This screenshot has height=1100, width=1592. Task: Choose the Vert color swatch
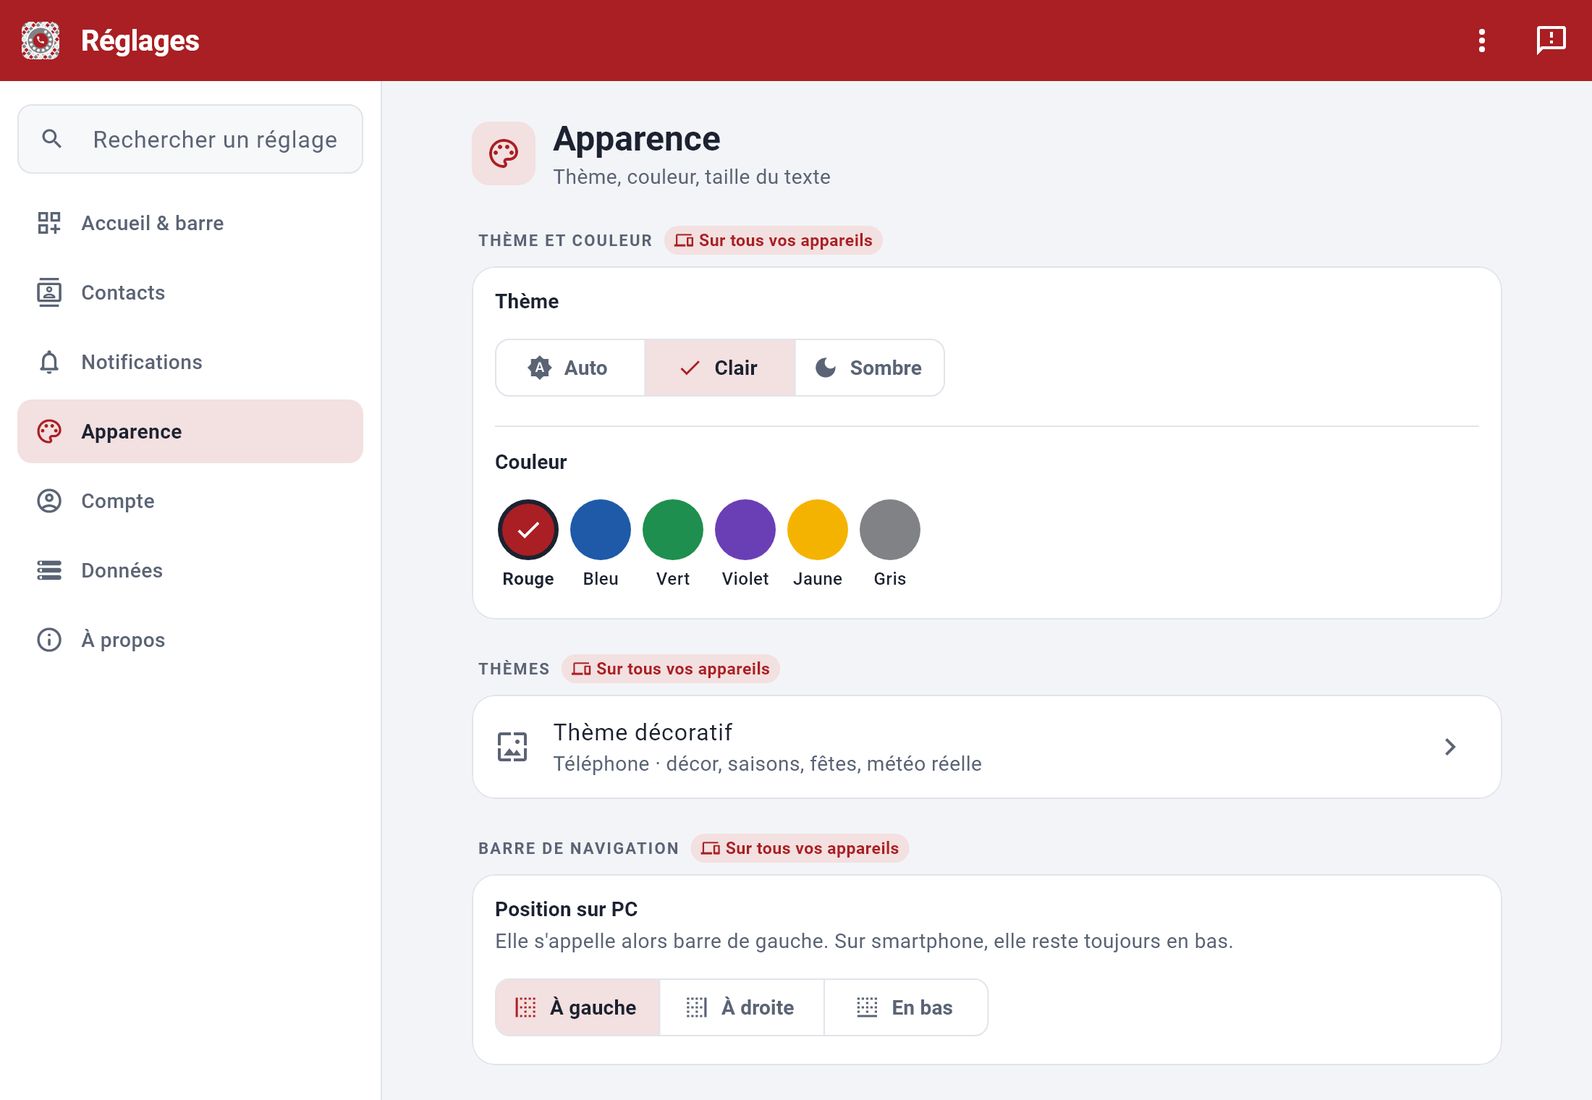(673, 530)
